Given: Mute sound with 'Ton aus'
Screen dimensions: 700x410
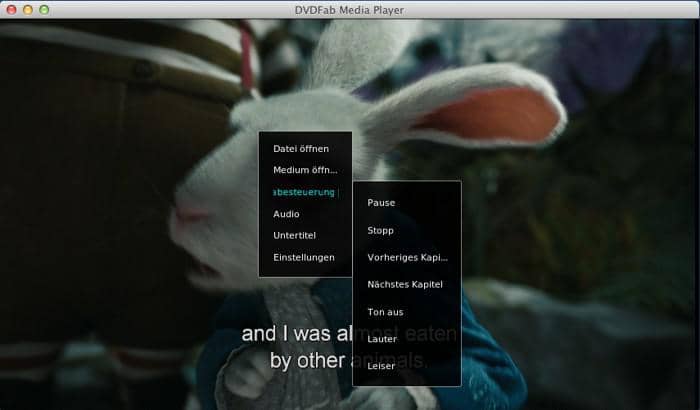Looking at the screenshot, I should pyautogui.click(x=385, y=312).
